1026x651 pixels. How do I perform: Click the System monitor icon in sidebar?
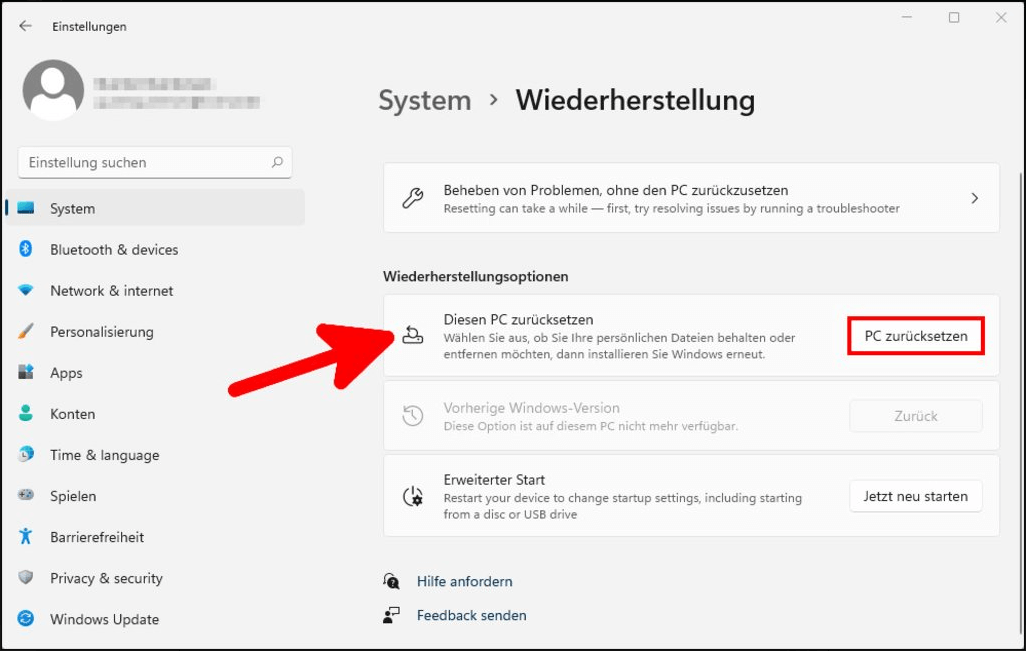26,208
